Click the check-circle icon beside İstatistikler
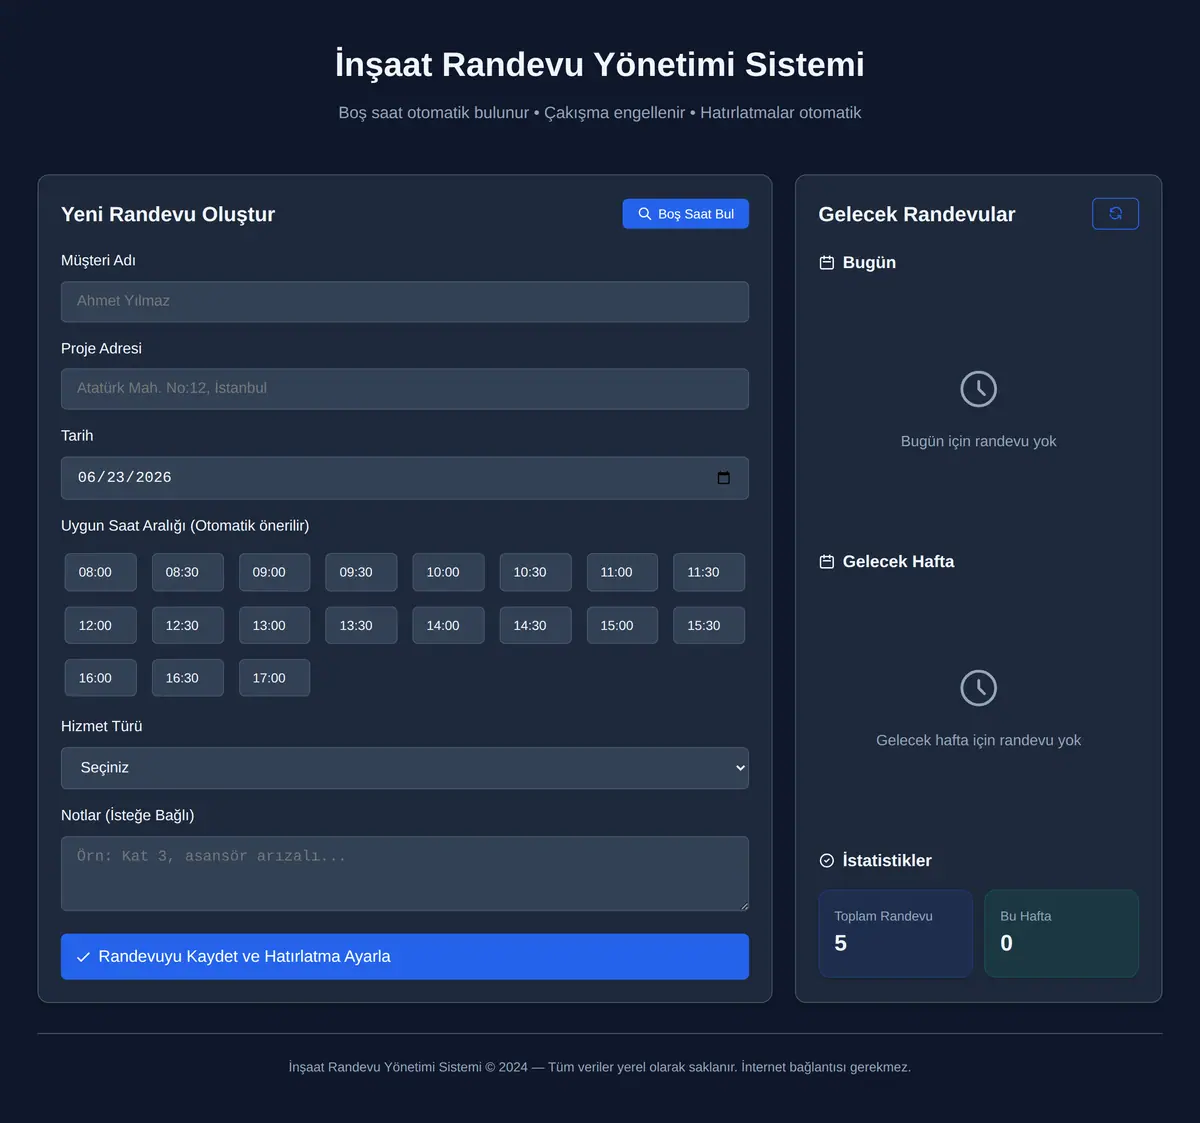The width and height of the screenshot is (1200, 1123). click(x=827, y=861)
